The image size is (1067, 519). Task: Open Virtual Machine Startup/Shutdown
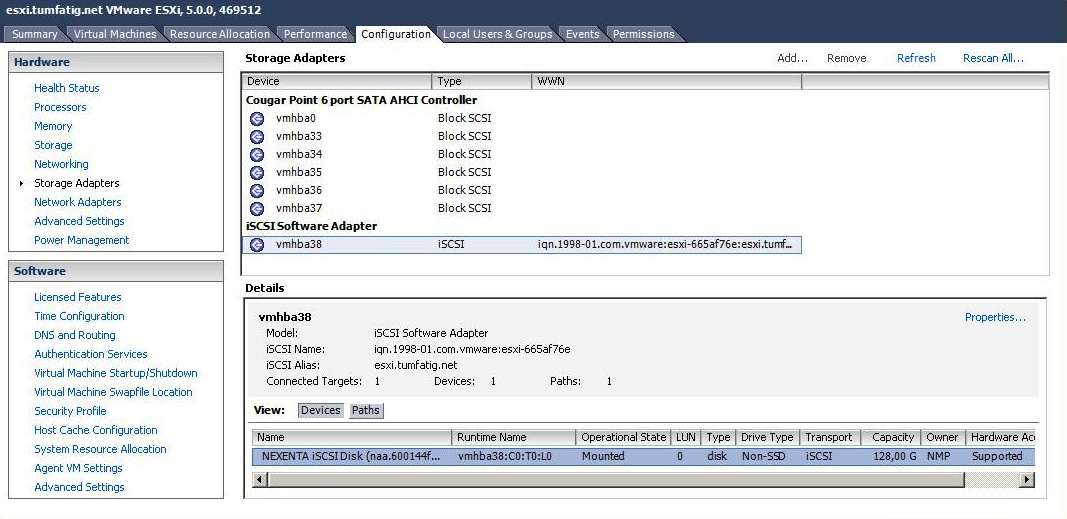click(x=116, y=373)
